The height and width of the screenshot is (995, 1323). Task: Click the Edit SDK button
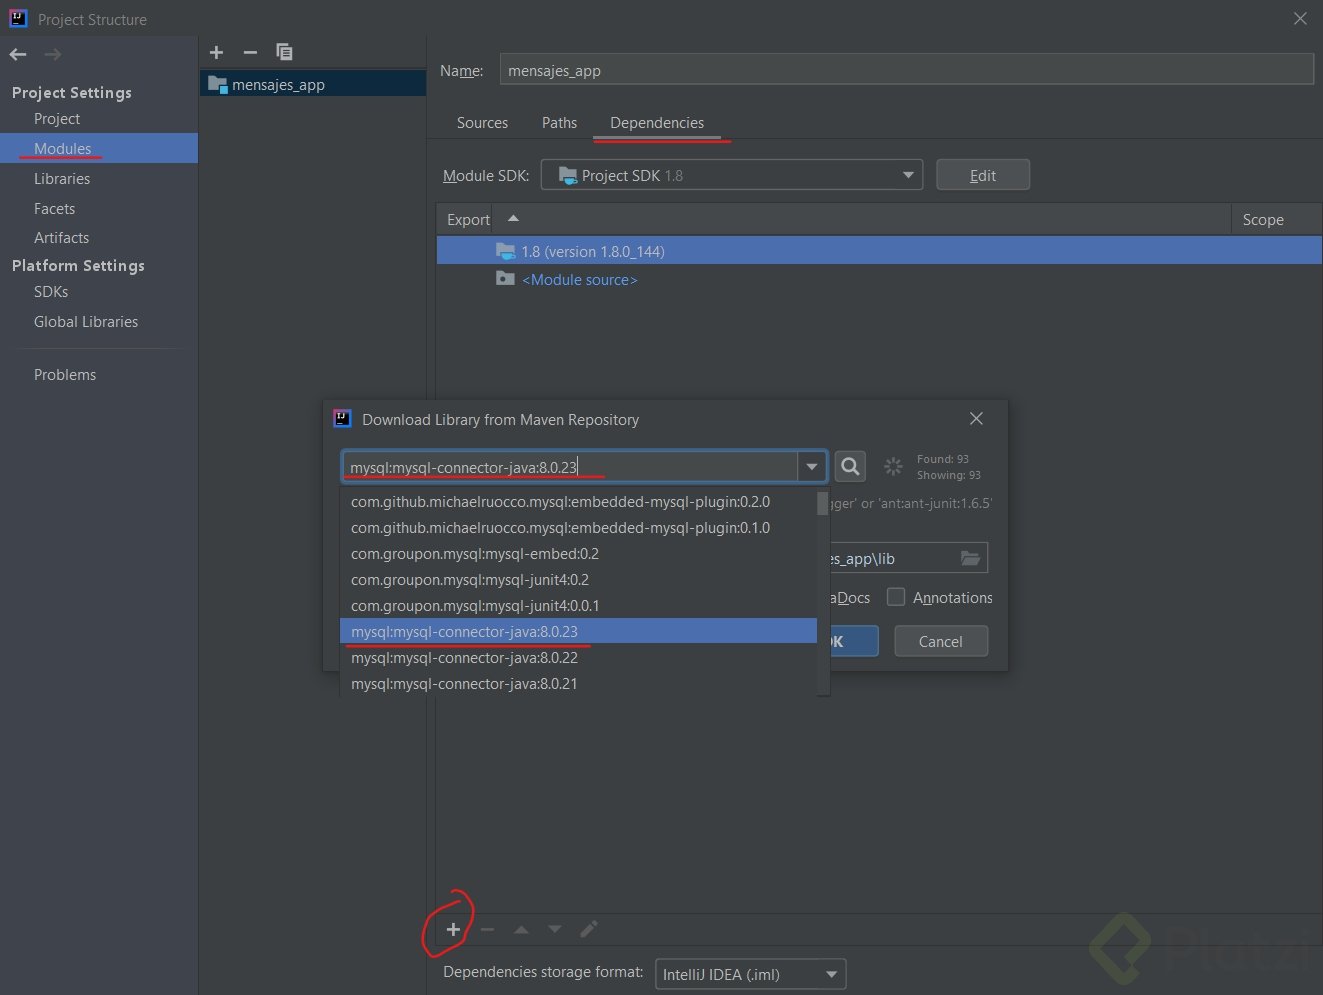[983, 175]
